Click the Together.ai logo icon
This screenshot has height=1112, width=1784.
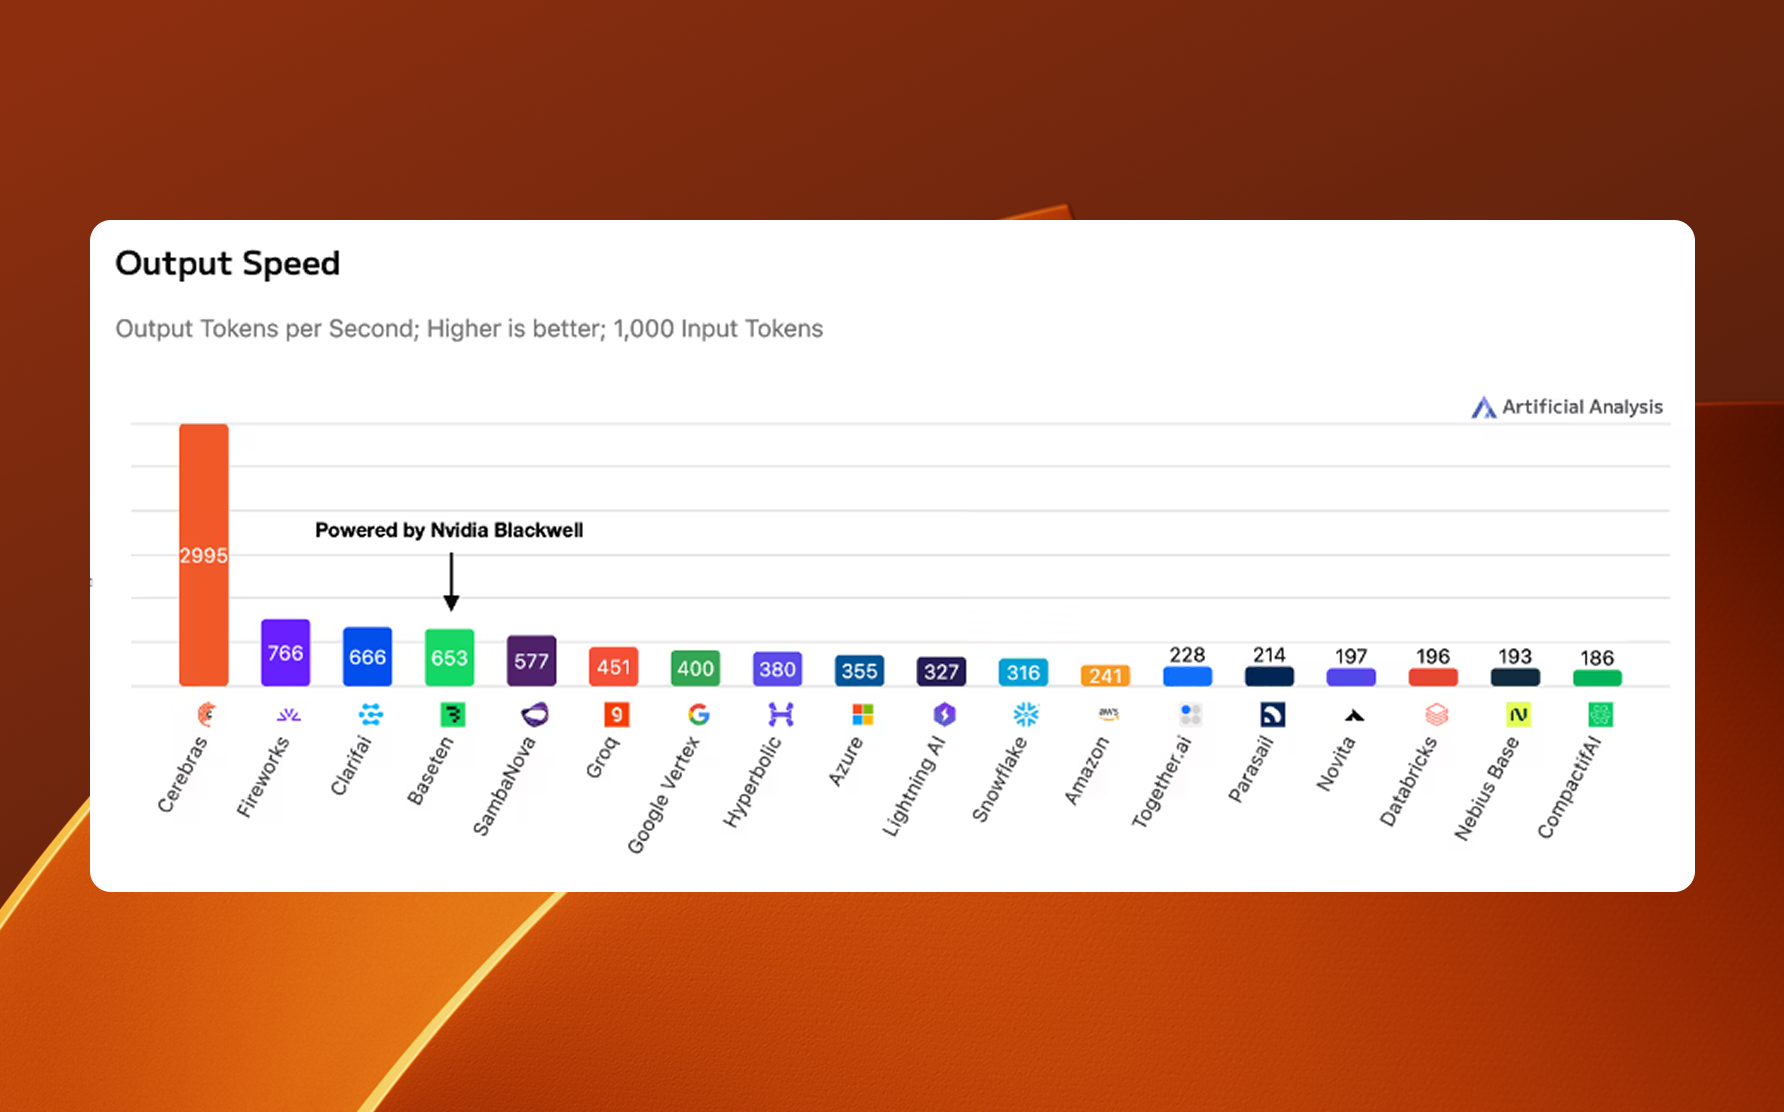click(1190, 714)
